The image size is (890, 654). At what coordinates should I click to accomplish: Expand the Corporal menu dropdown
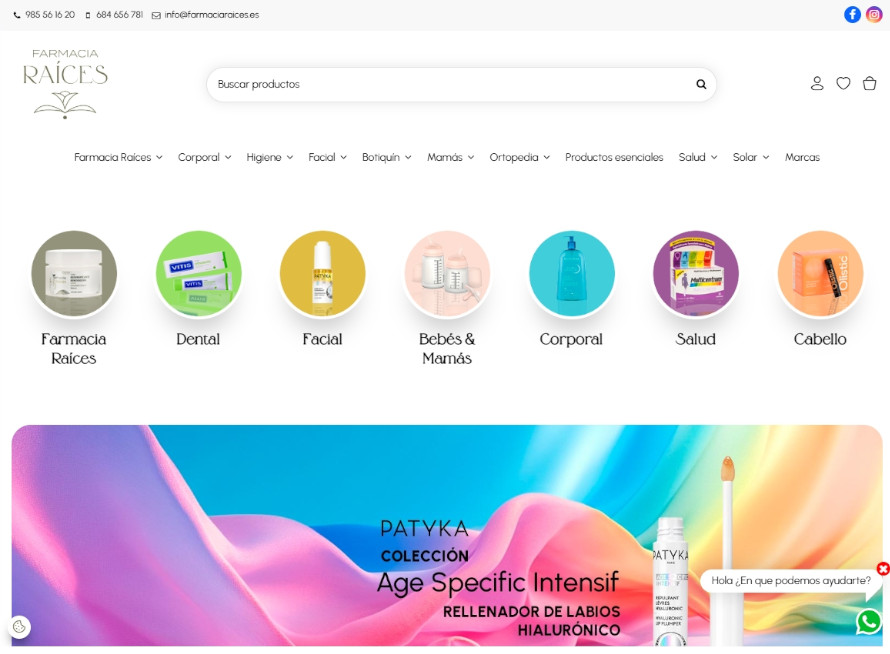[x=204, y=158]
